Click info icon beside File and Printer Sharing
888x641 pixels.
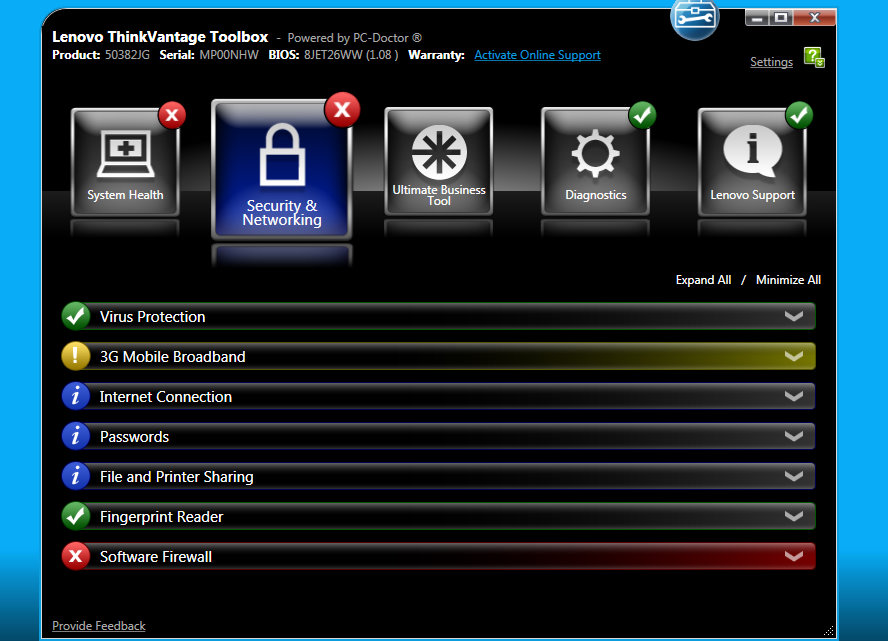(x=76, y=476)
